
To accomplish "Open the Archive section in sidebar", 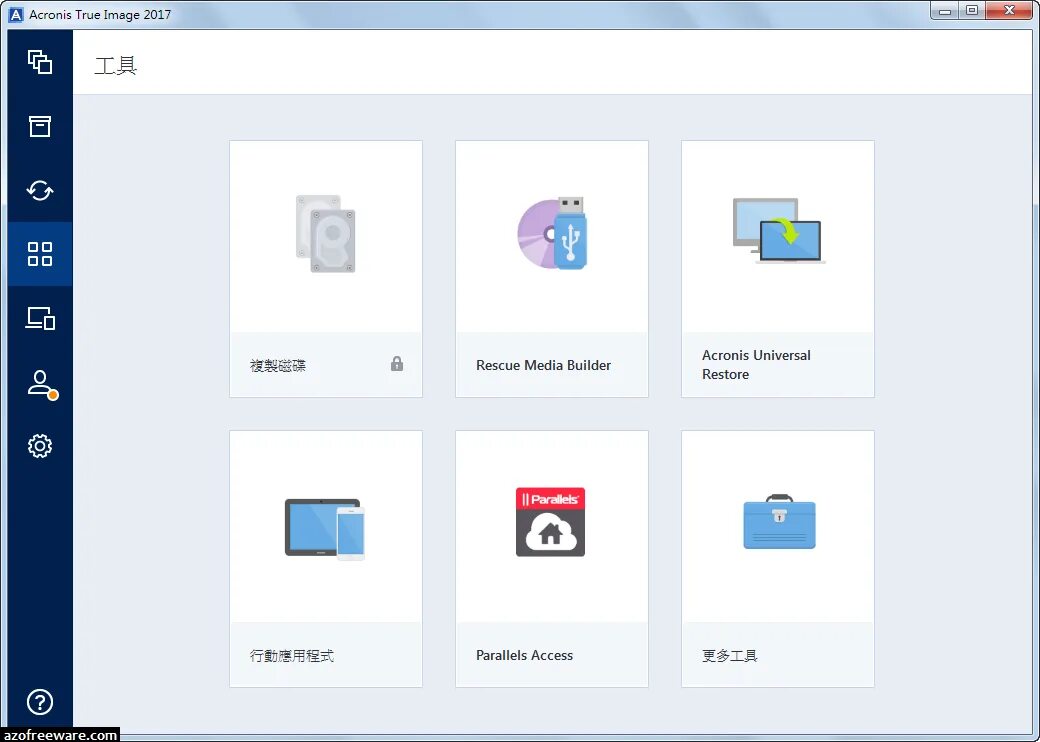I will click(40, 126).
